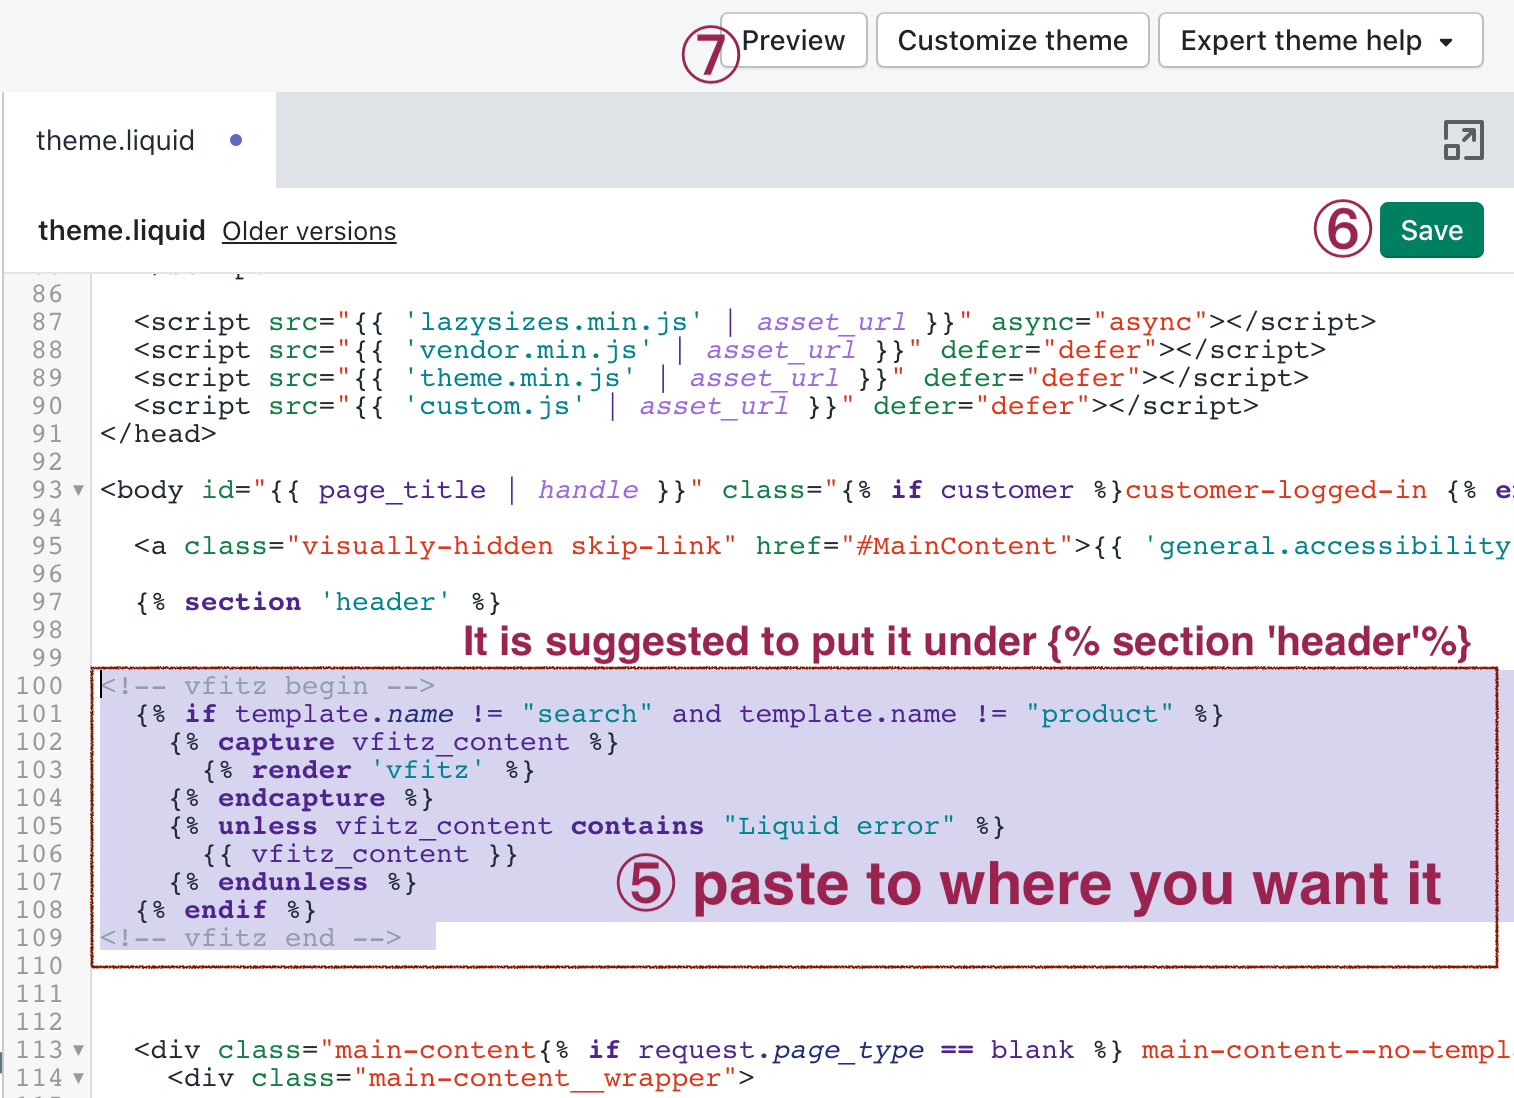This screenshot has width=1514, height=1098.
Task: Click the visually-hidden skip-link anchor line
Action: tap(823, 546)
